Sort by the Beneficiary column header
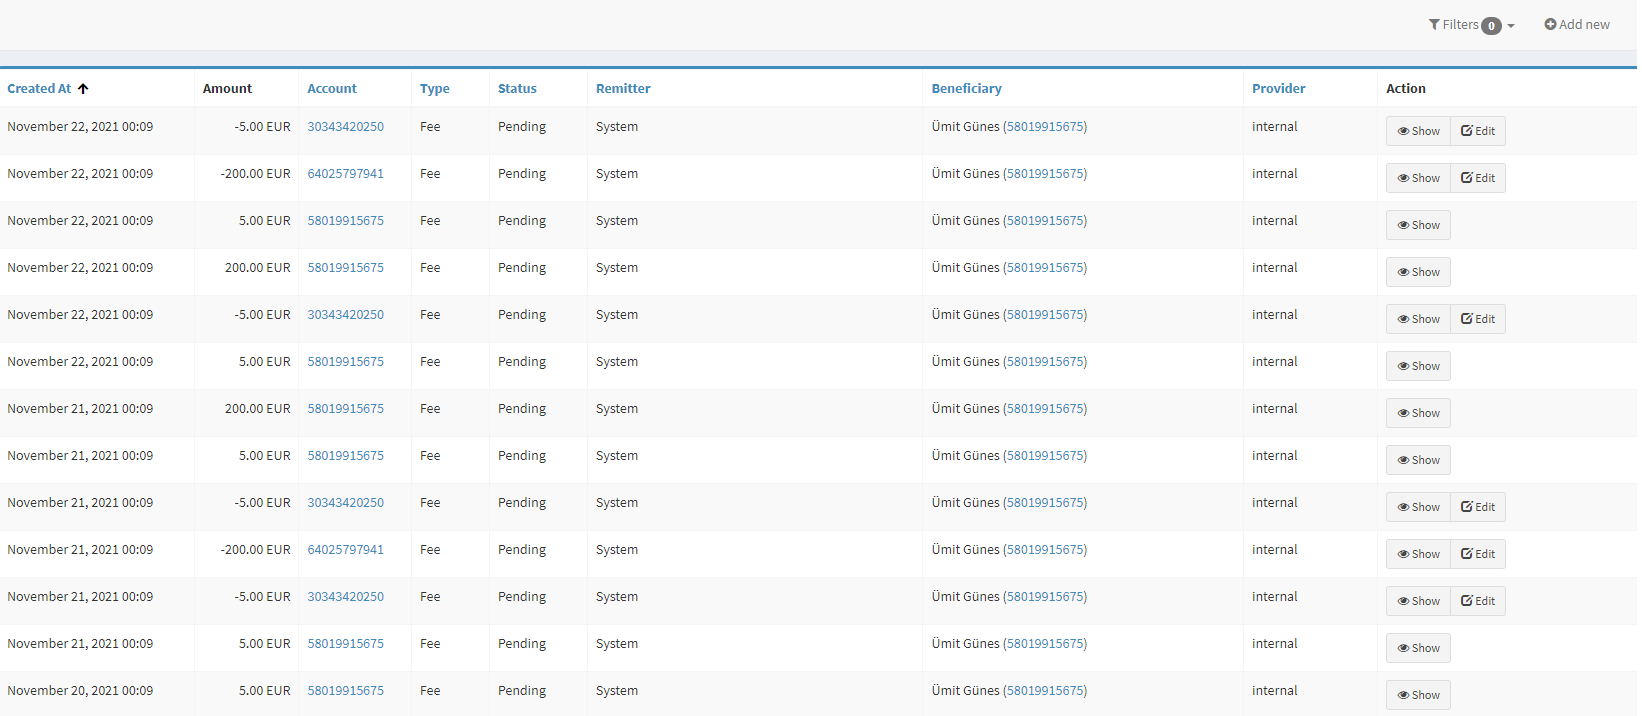 (x=965, y=89)
